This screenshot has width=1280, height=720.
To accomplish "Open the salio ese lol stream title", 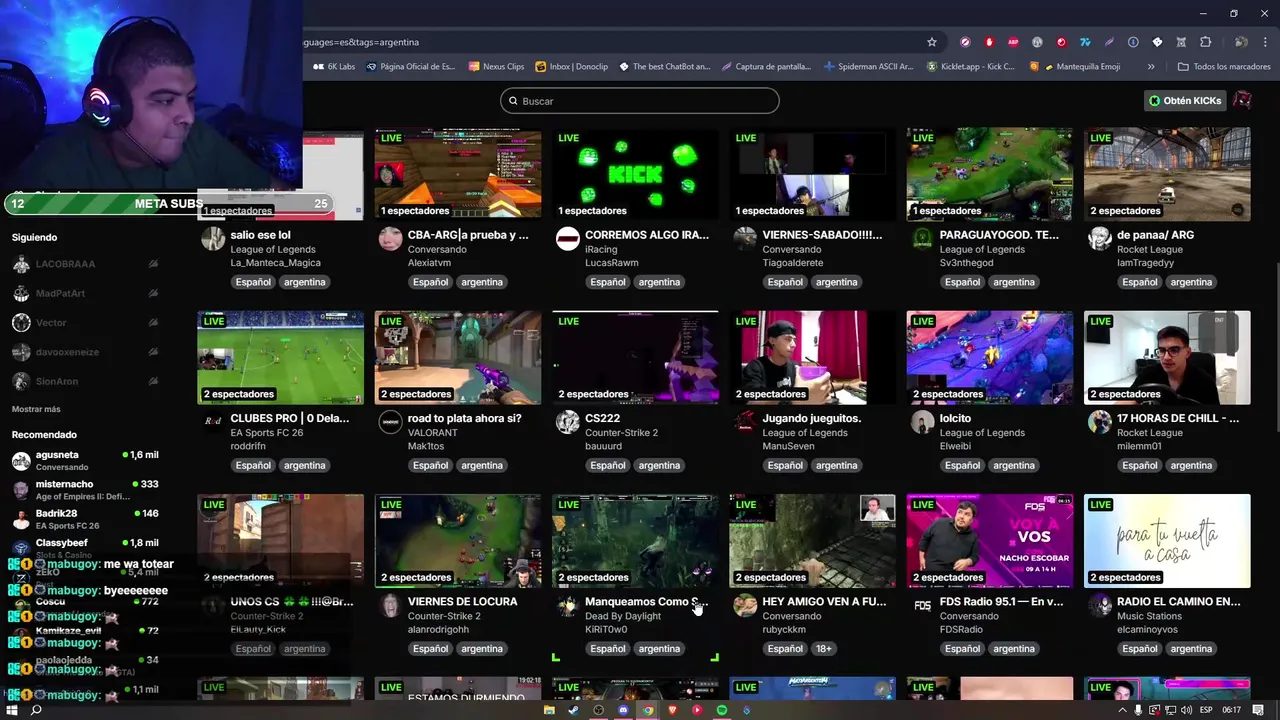I will pos(260,235).
